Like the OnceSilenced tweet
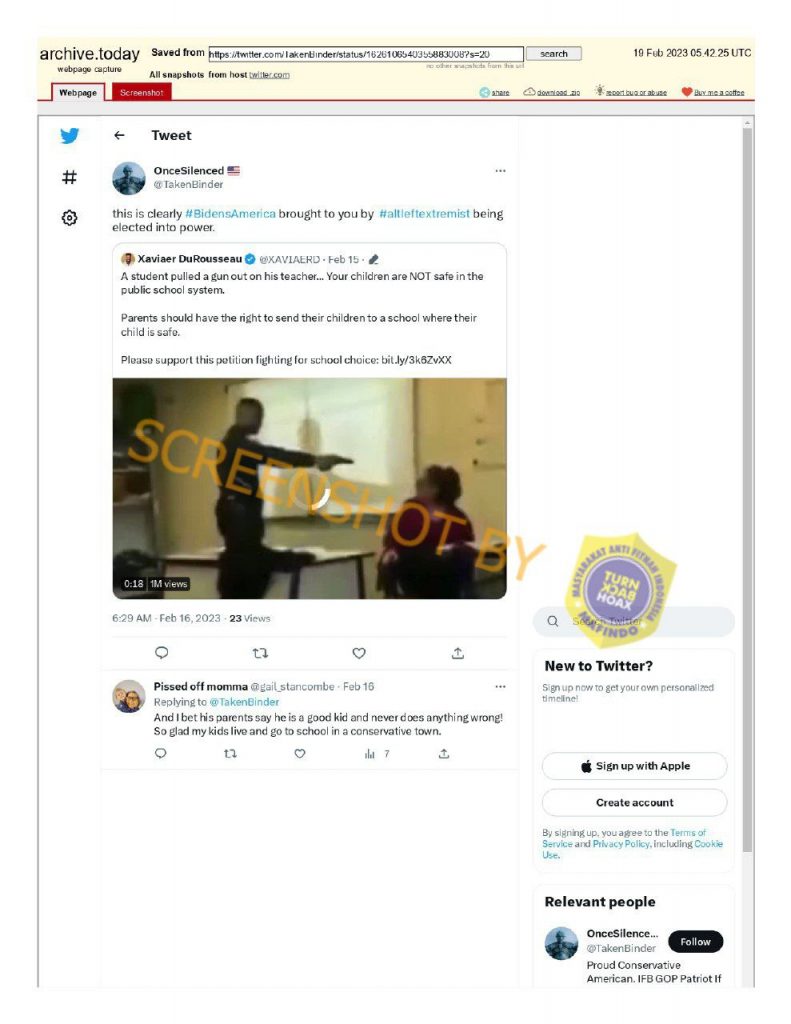The height and width of the screenshot is (1024, 791). point(359,652)
